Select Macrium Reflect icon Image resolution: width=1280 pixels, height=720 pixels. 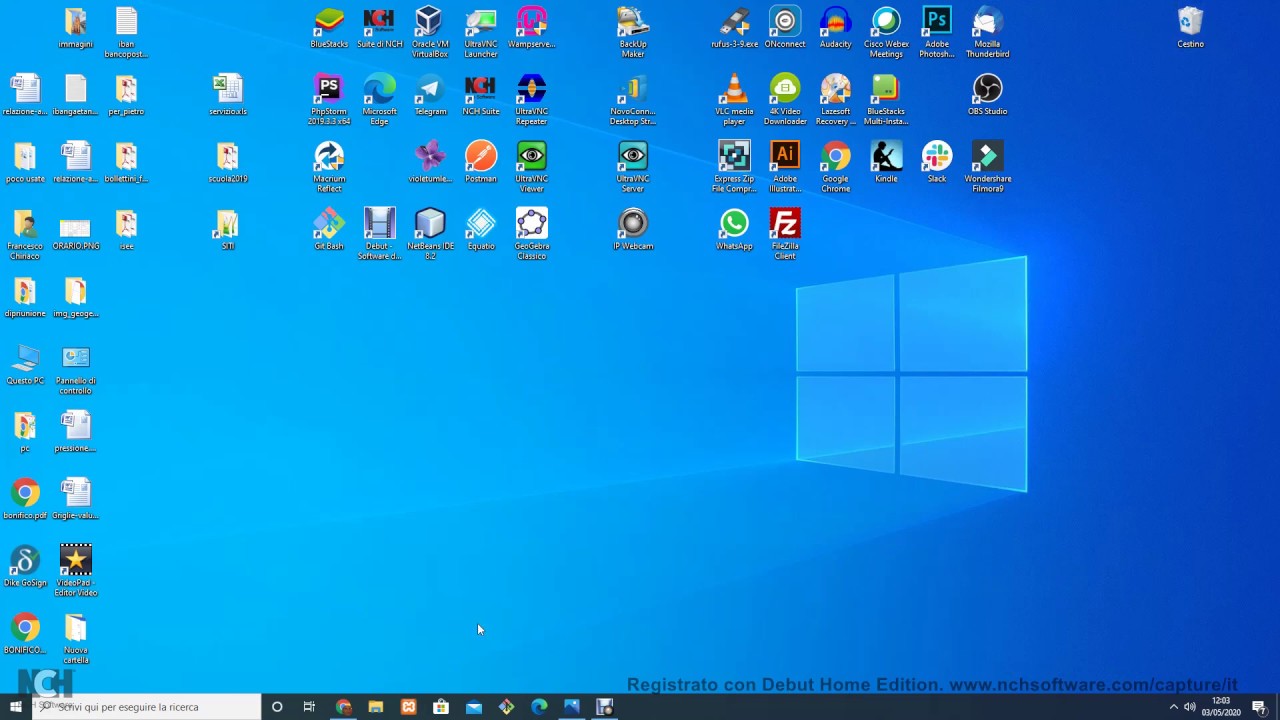[x=329, y=166]
